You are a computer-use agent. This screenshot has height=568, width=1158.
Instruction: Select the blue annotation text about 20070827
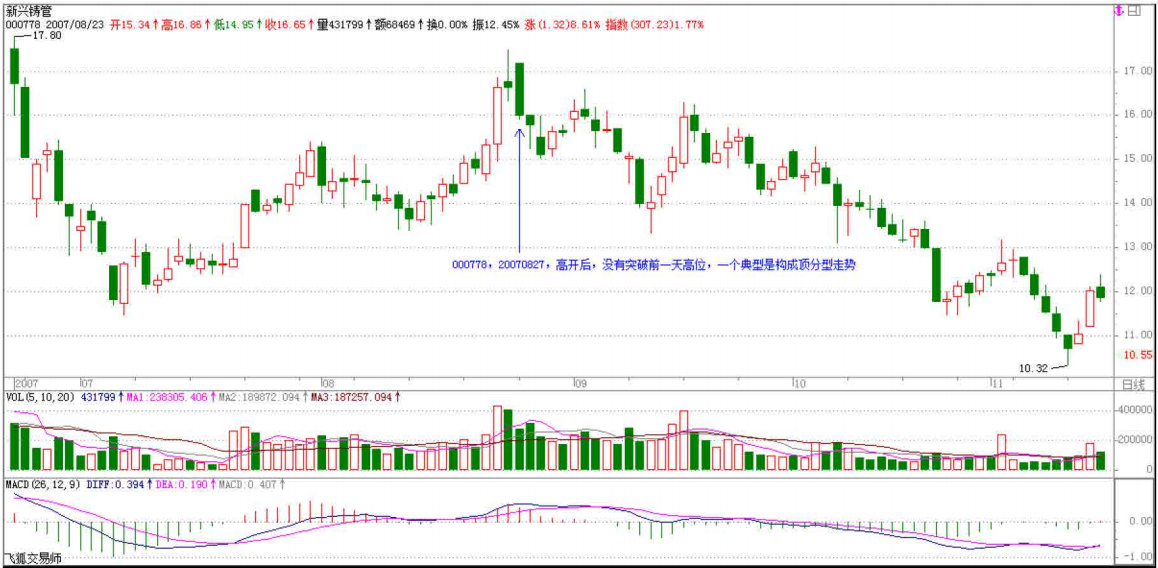[654, 265]
